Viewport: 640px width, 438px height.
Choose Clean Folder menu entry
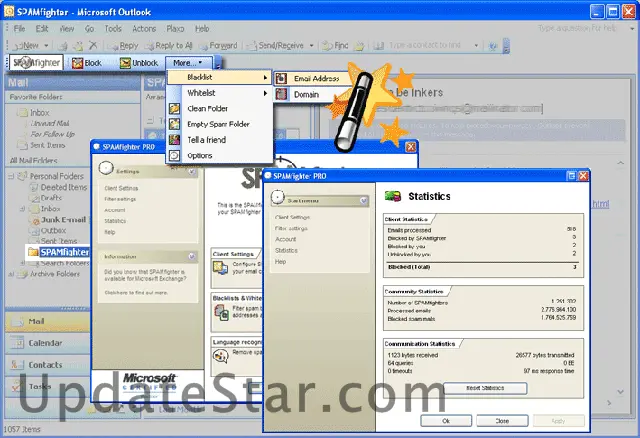pos(220,109)
